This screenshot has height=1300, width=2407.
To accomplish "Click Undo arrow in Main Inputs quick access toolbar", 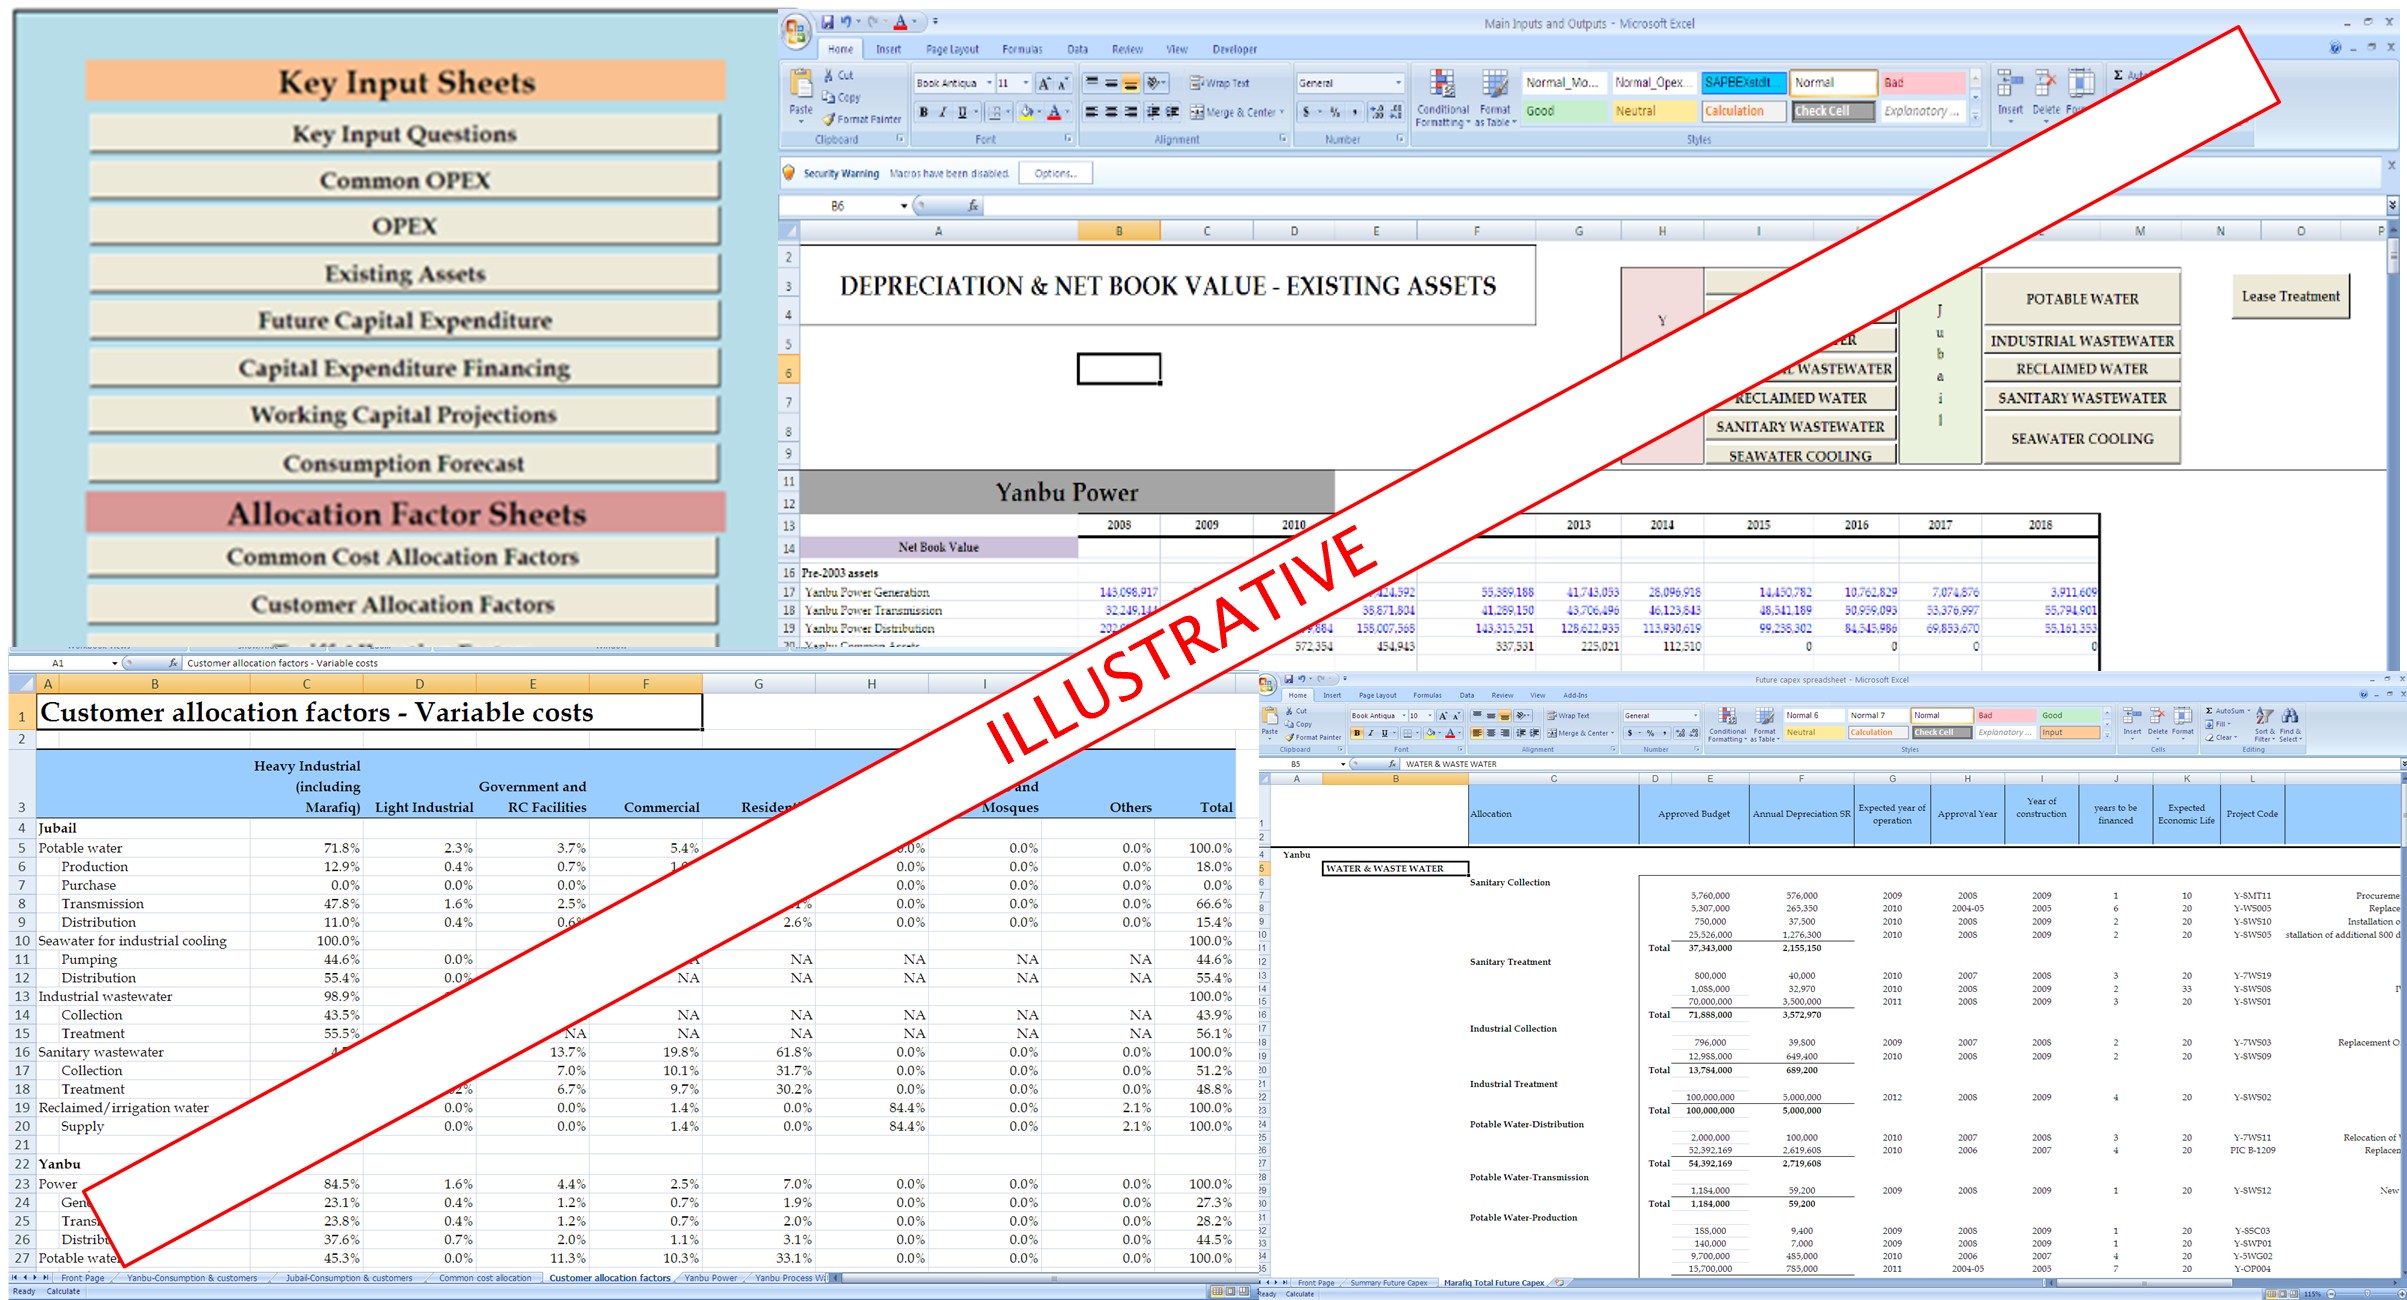I will point(847,22).
